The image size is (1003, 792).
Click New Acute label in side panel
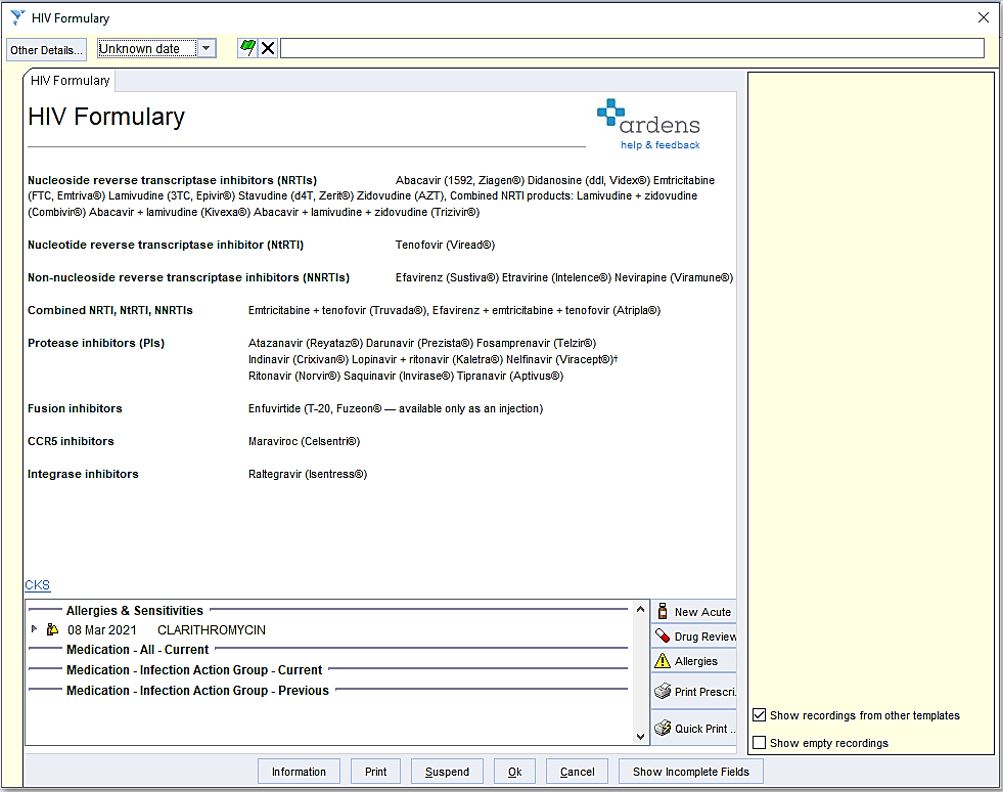(x=702, y=612)
